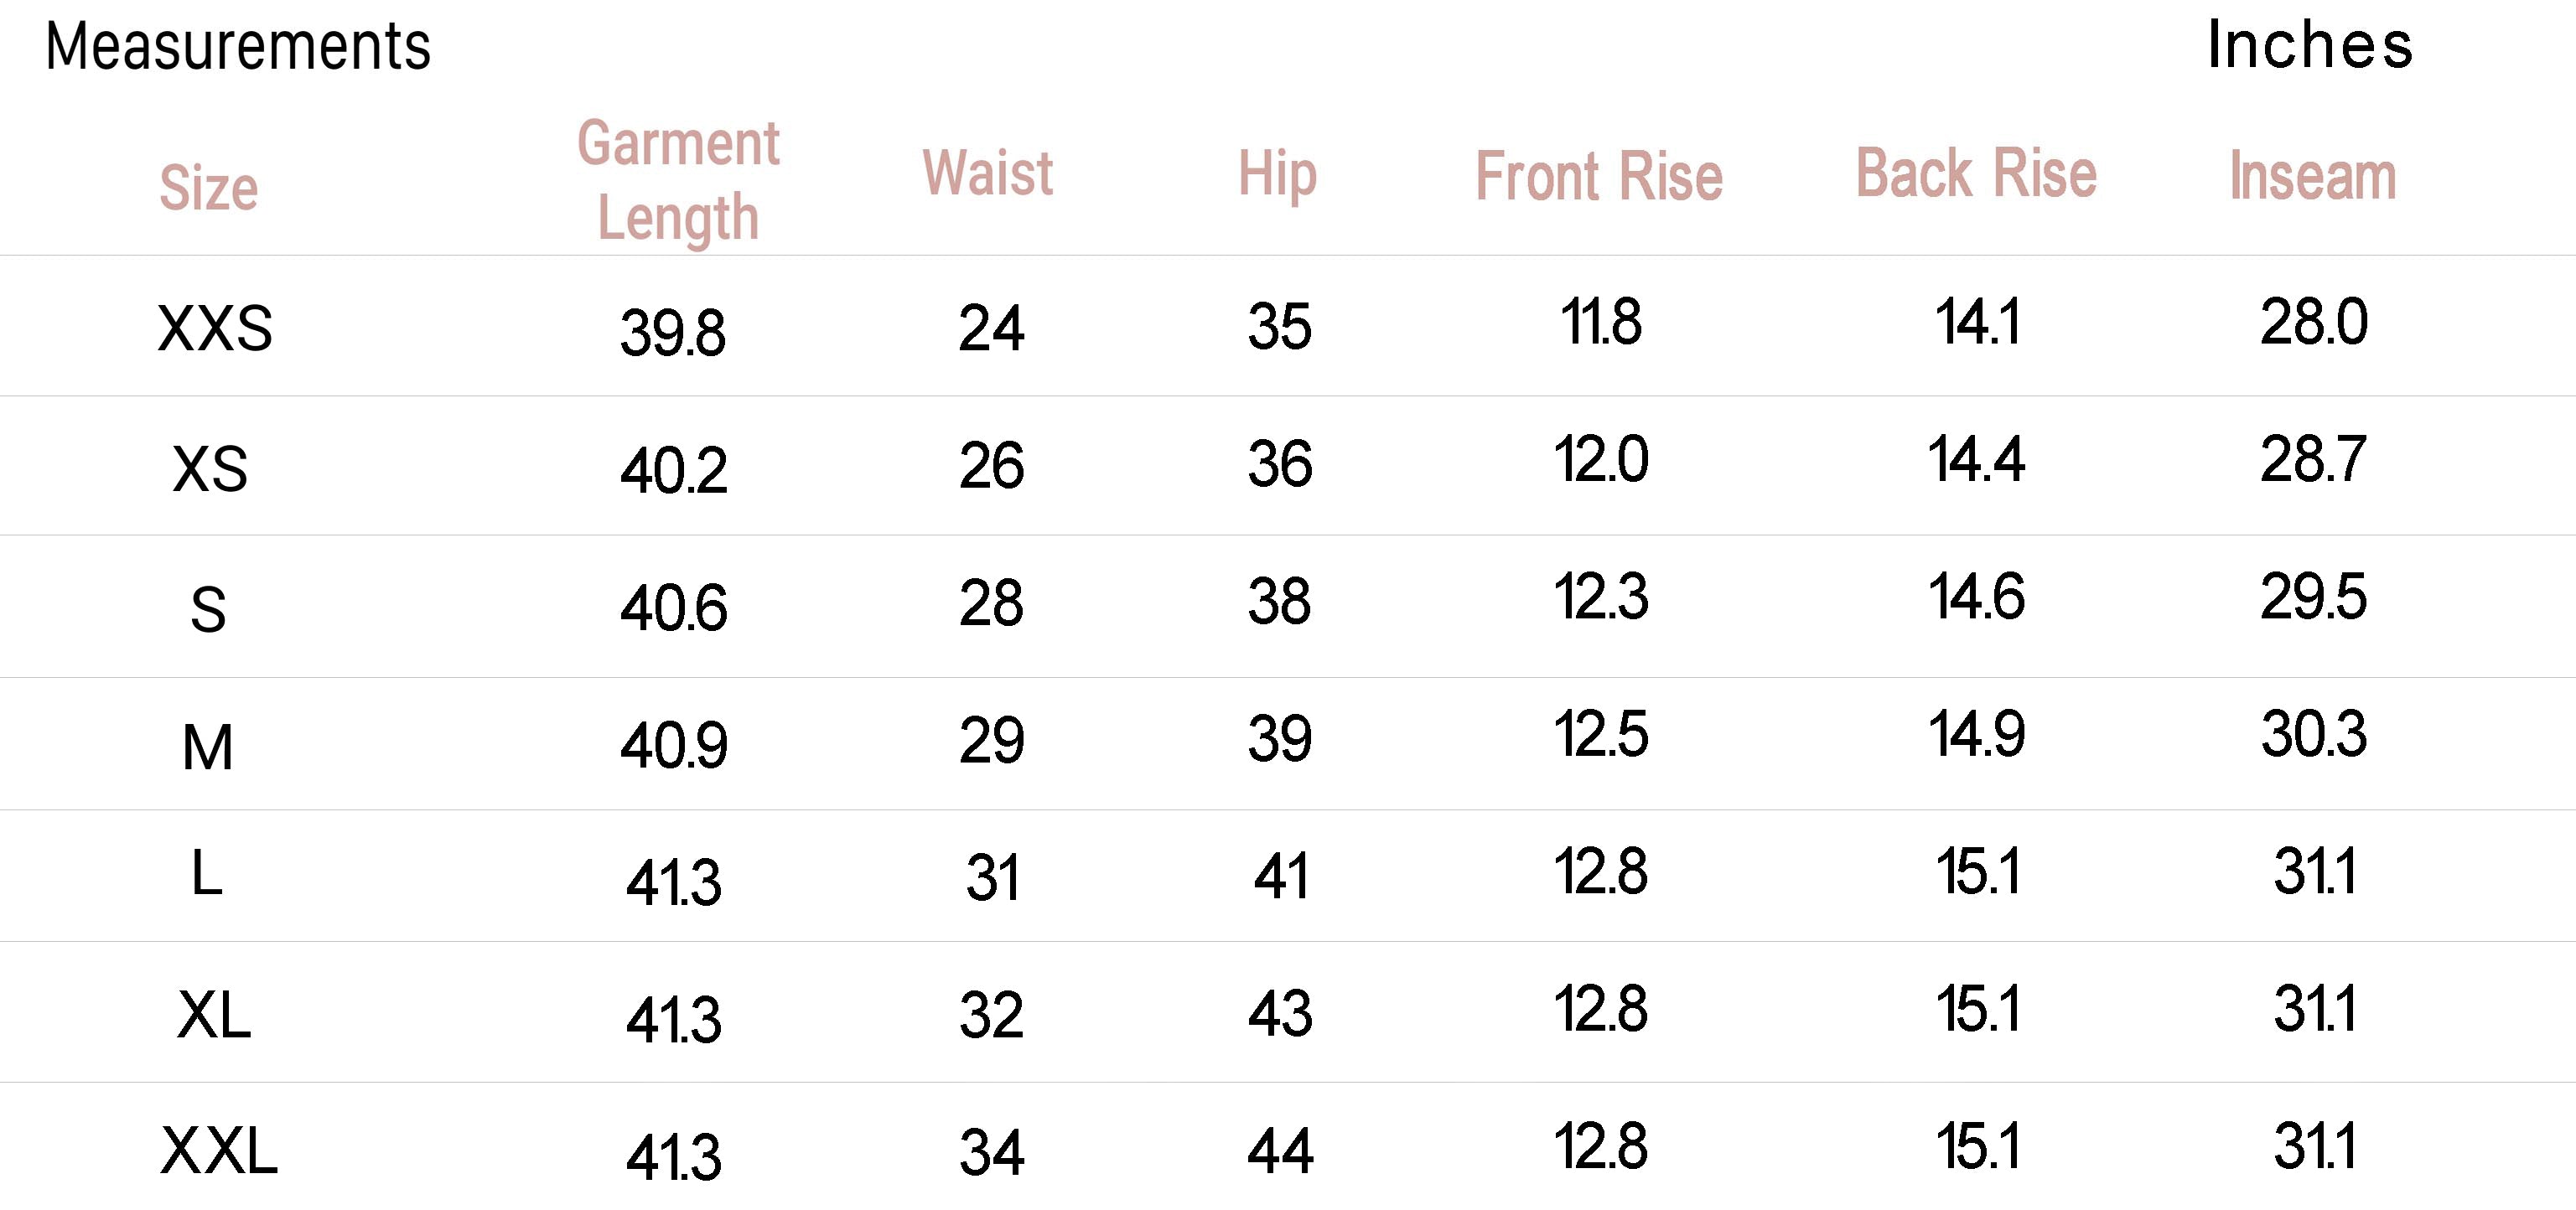Select the L size row label

(207, 872)
